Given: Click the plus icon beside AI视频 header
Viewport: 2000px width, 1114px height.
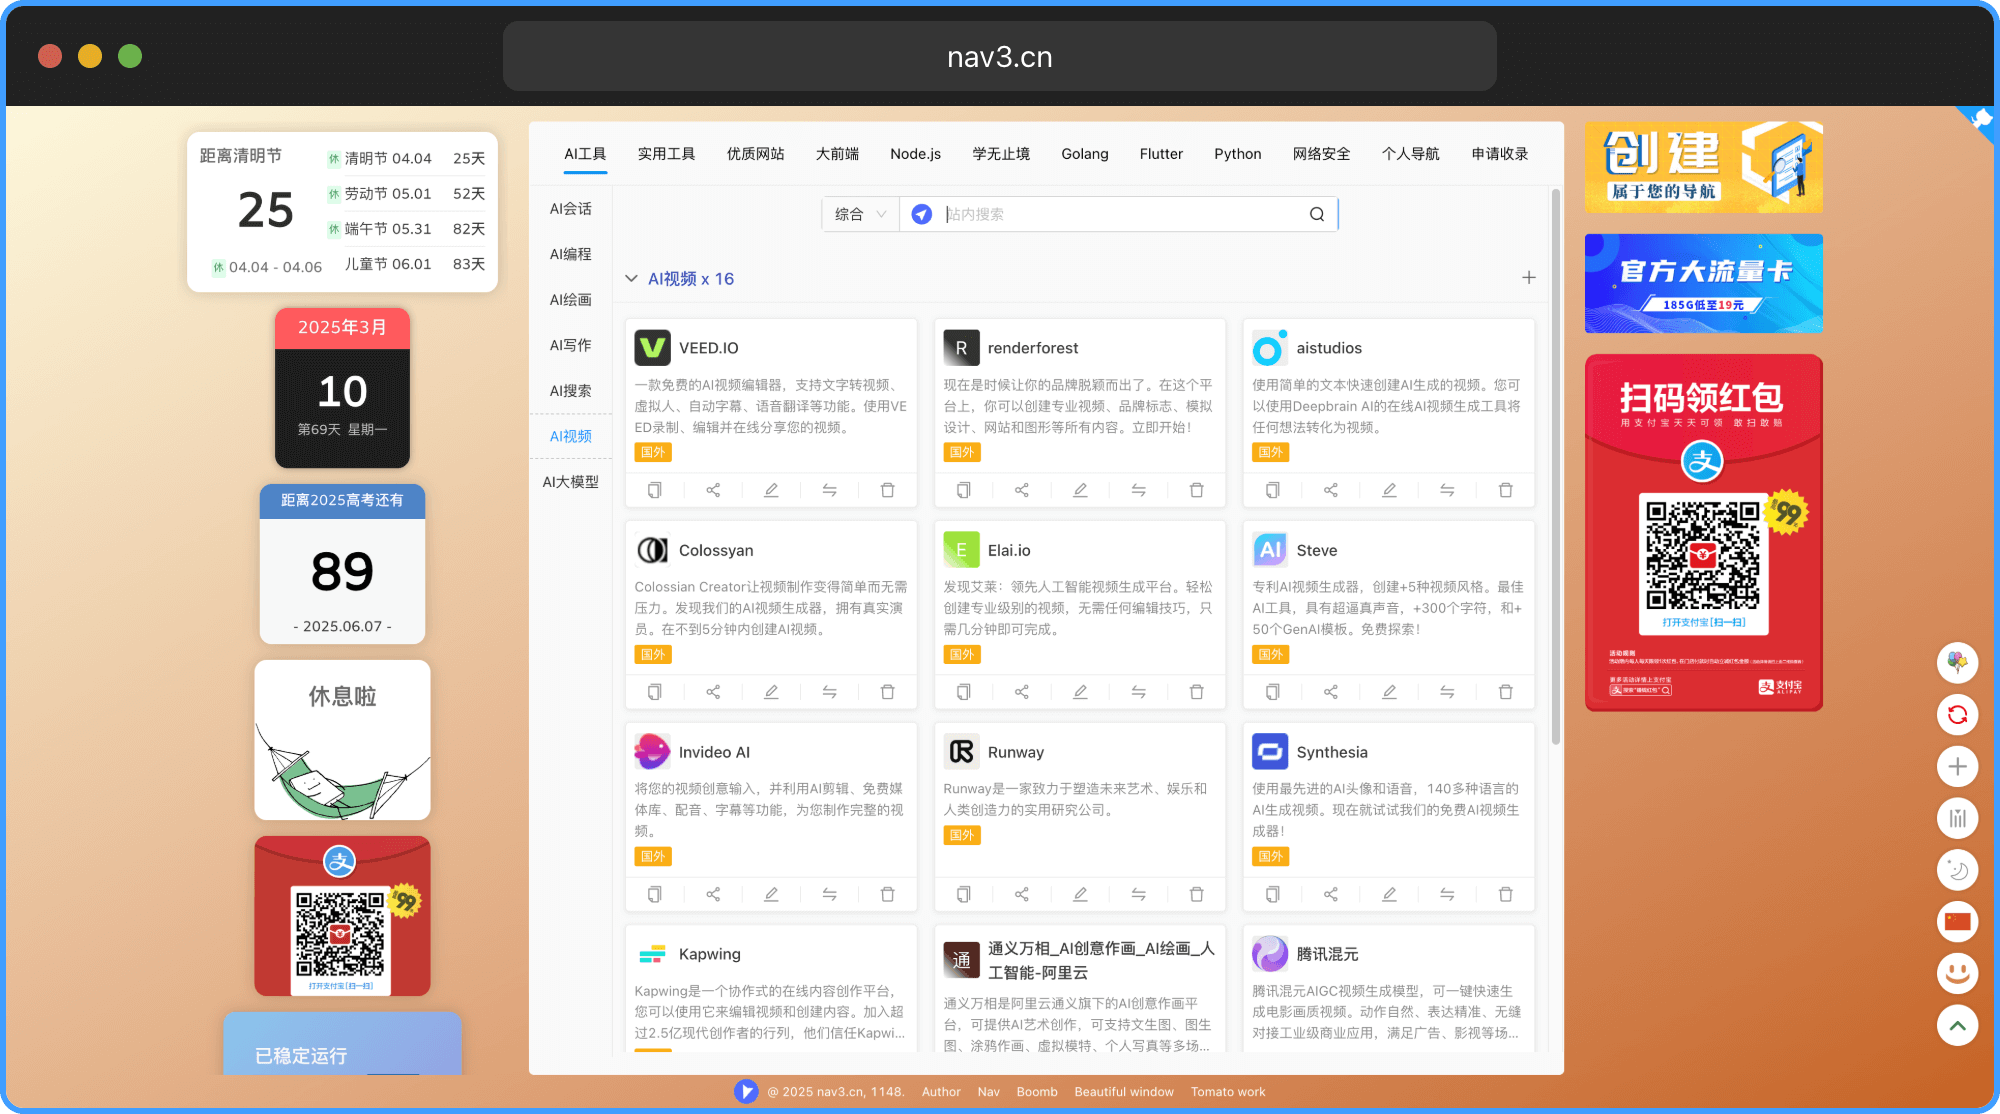Looking at the screenshot, I should click(1528, 278).
